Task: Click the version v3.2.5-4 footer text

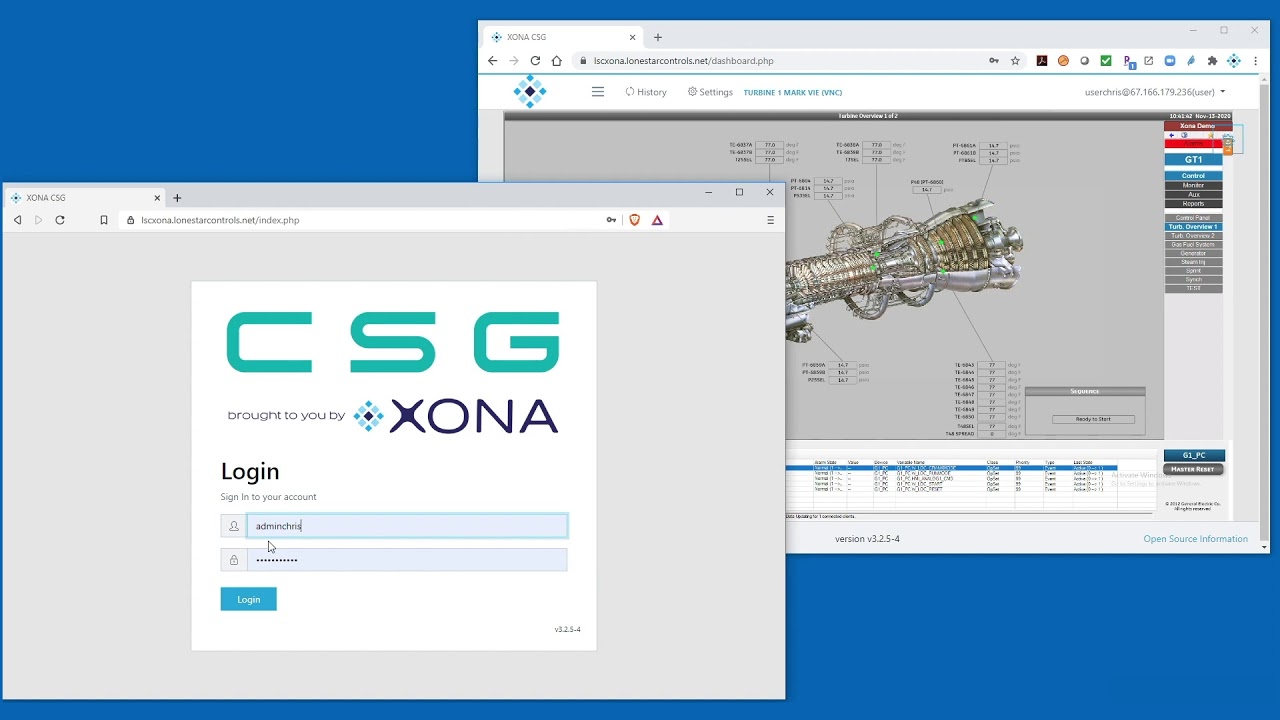Action: click(x=867, y=539)
